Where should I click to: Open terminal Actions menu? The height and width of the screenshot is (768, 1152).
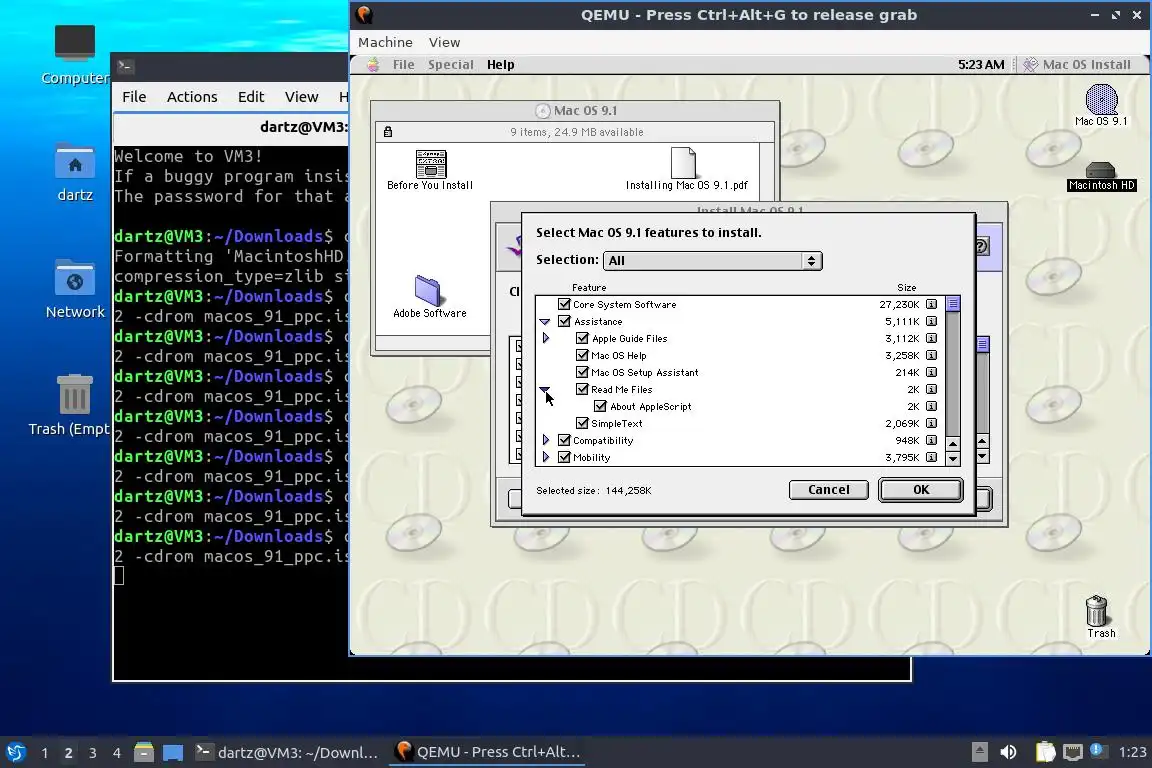[x=192, y=96]
